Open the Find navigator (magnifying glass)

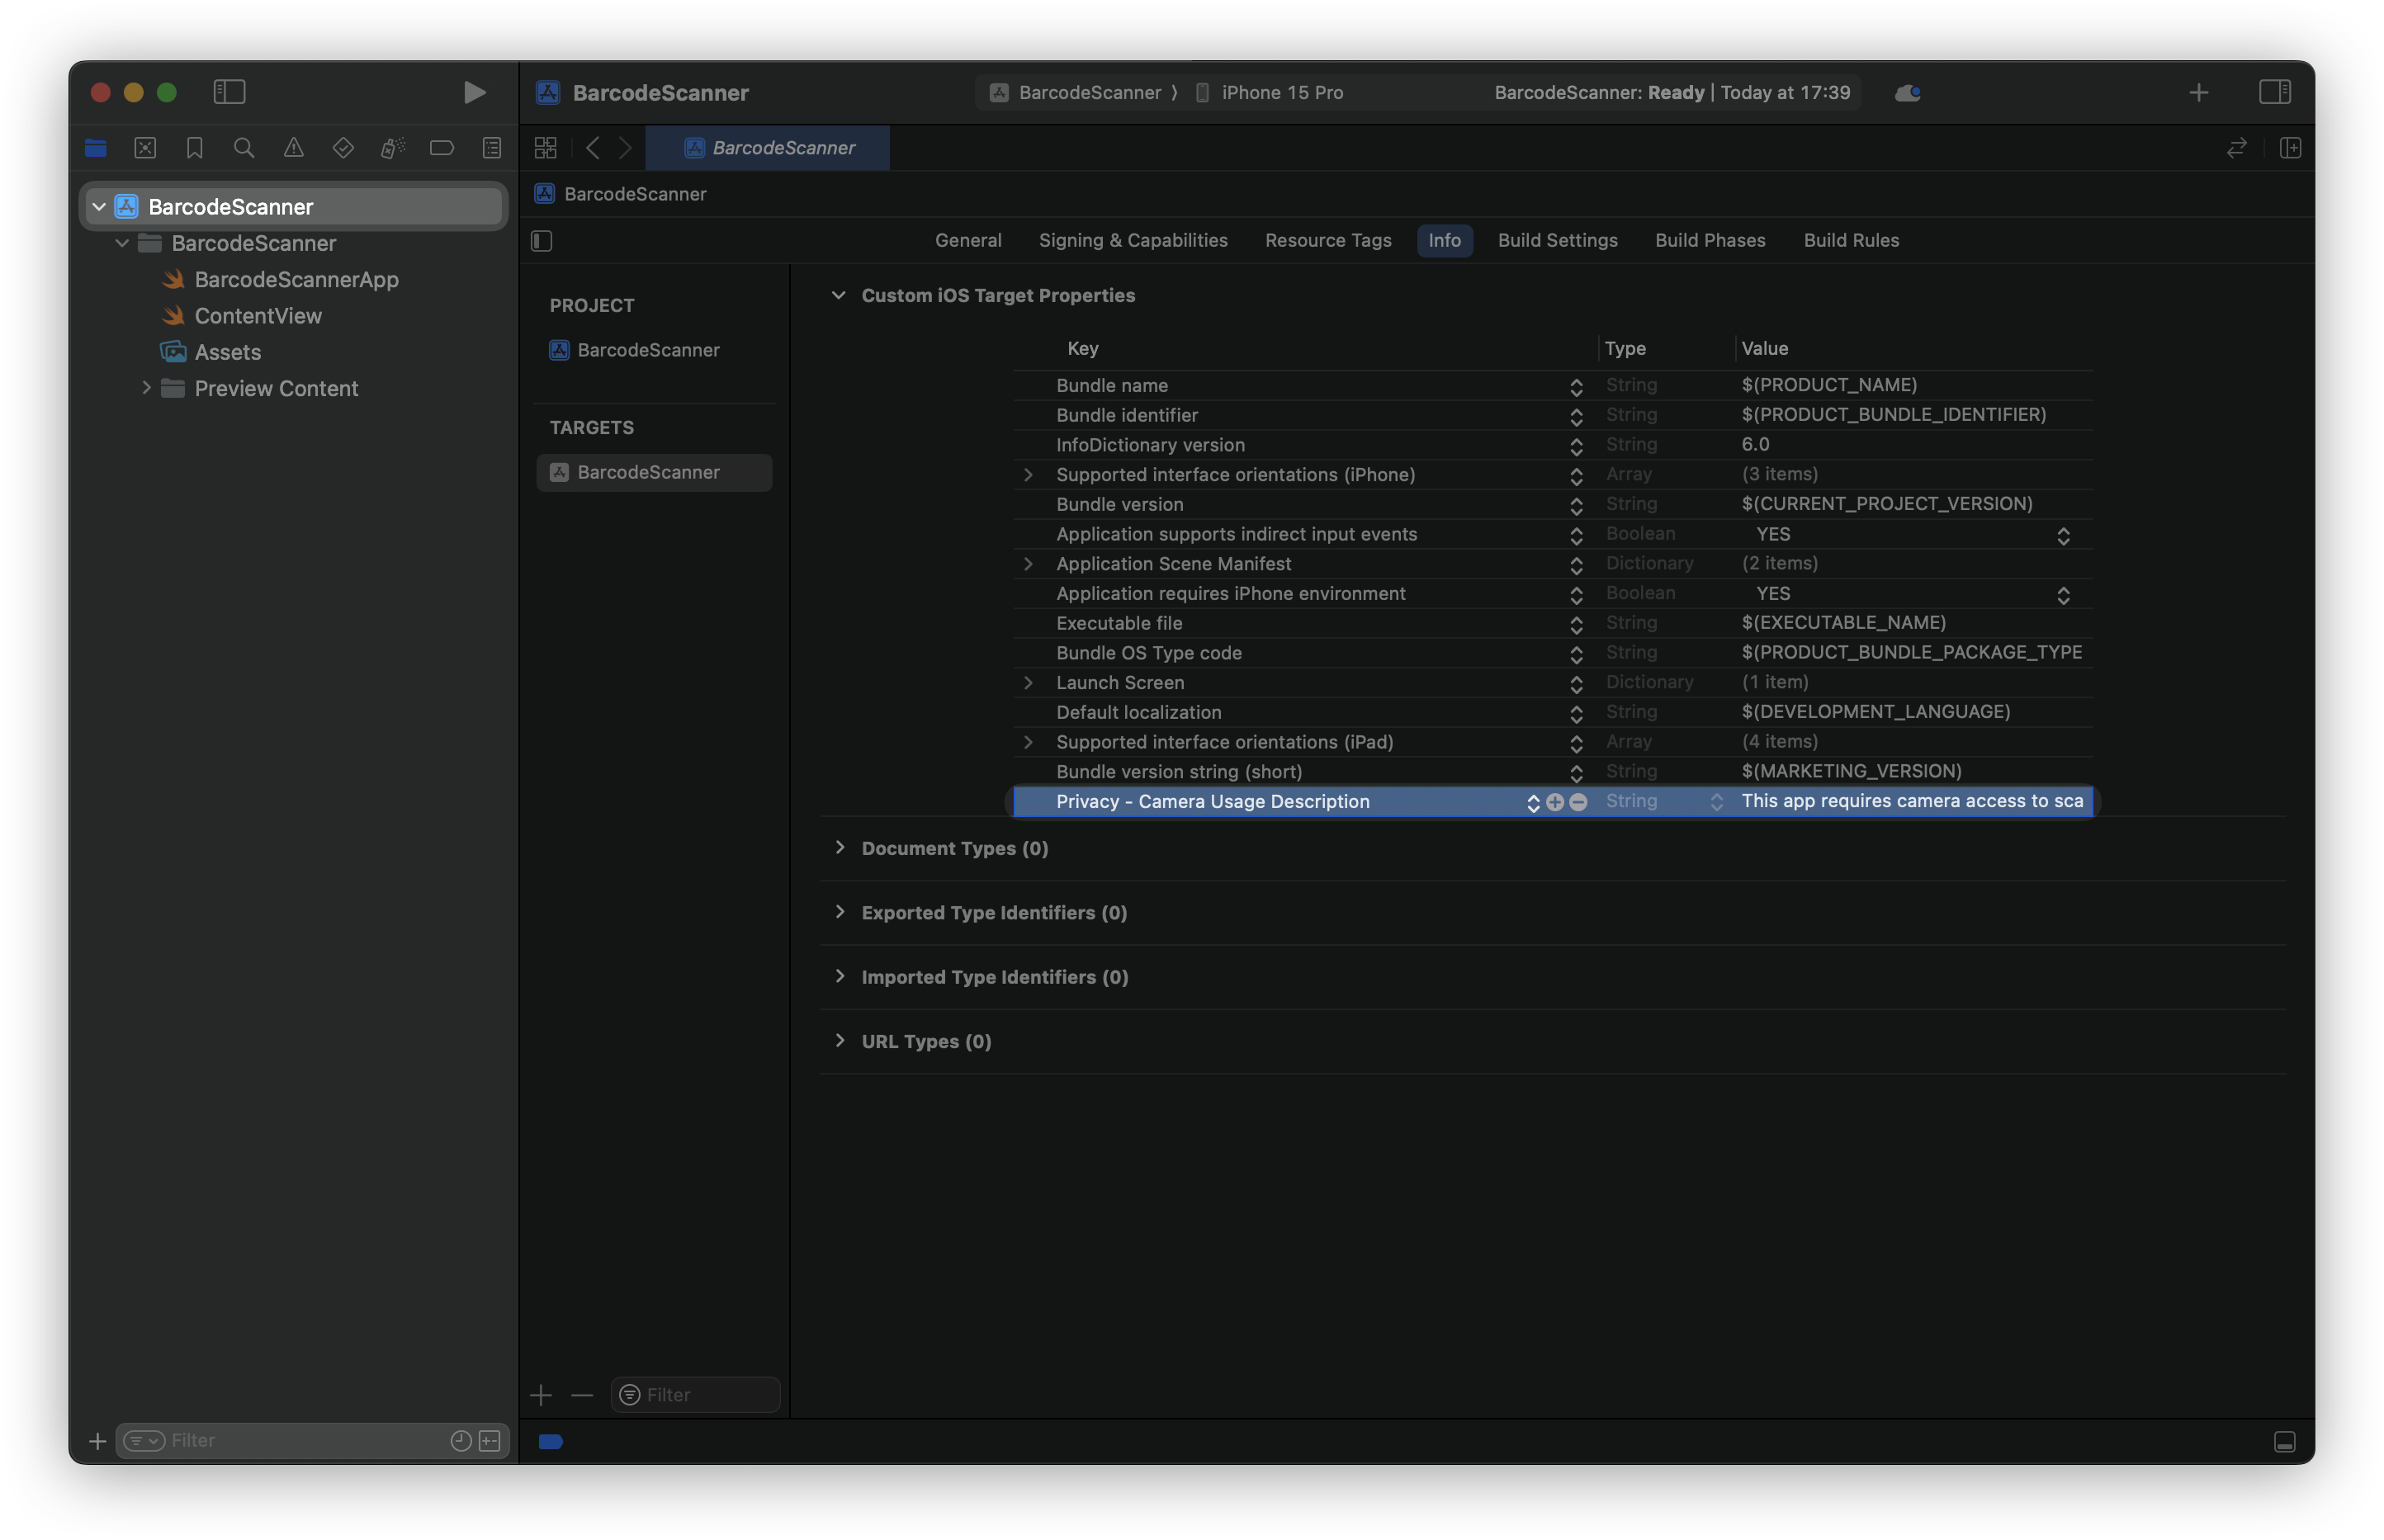(243, 147)
